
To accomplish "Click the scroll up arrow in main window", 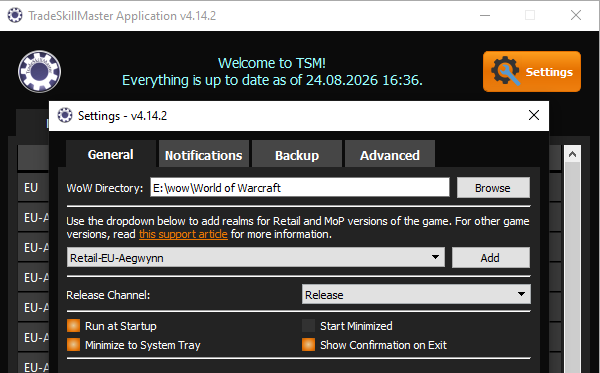I will (x=572, y=154).
